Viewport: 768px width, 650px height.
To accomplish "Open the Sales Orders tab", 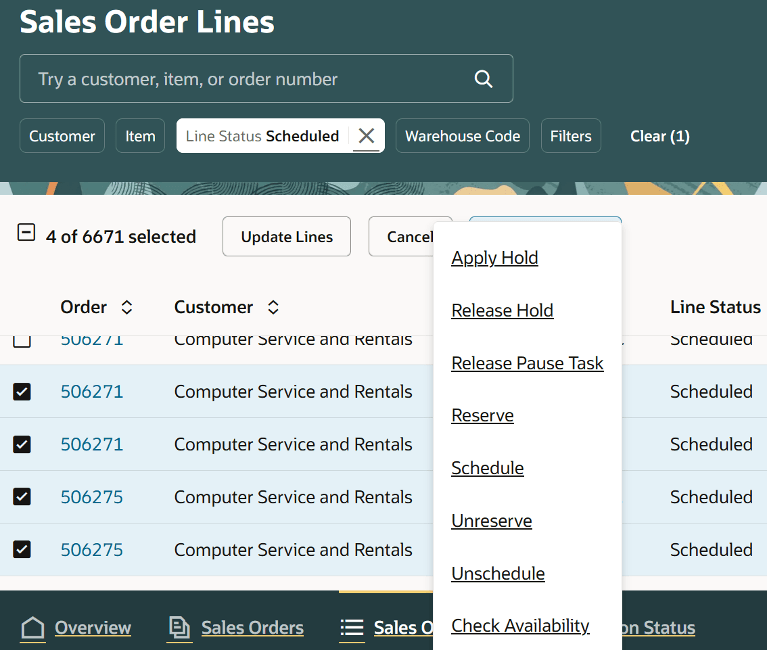I will point(252,627).
